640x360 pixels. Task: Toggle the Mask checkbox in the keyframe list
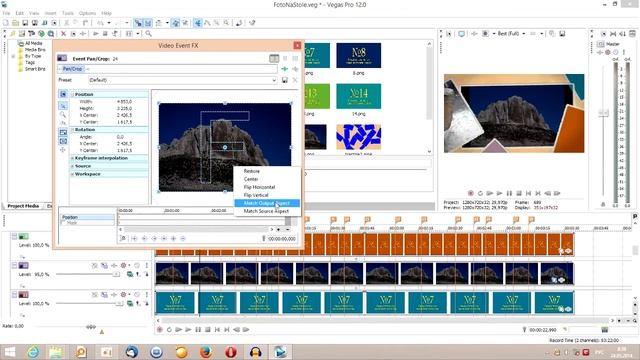click(63, 223)
